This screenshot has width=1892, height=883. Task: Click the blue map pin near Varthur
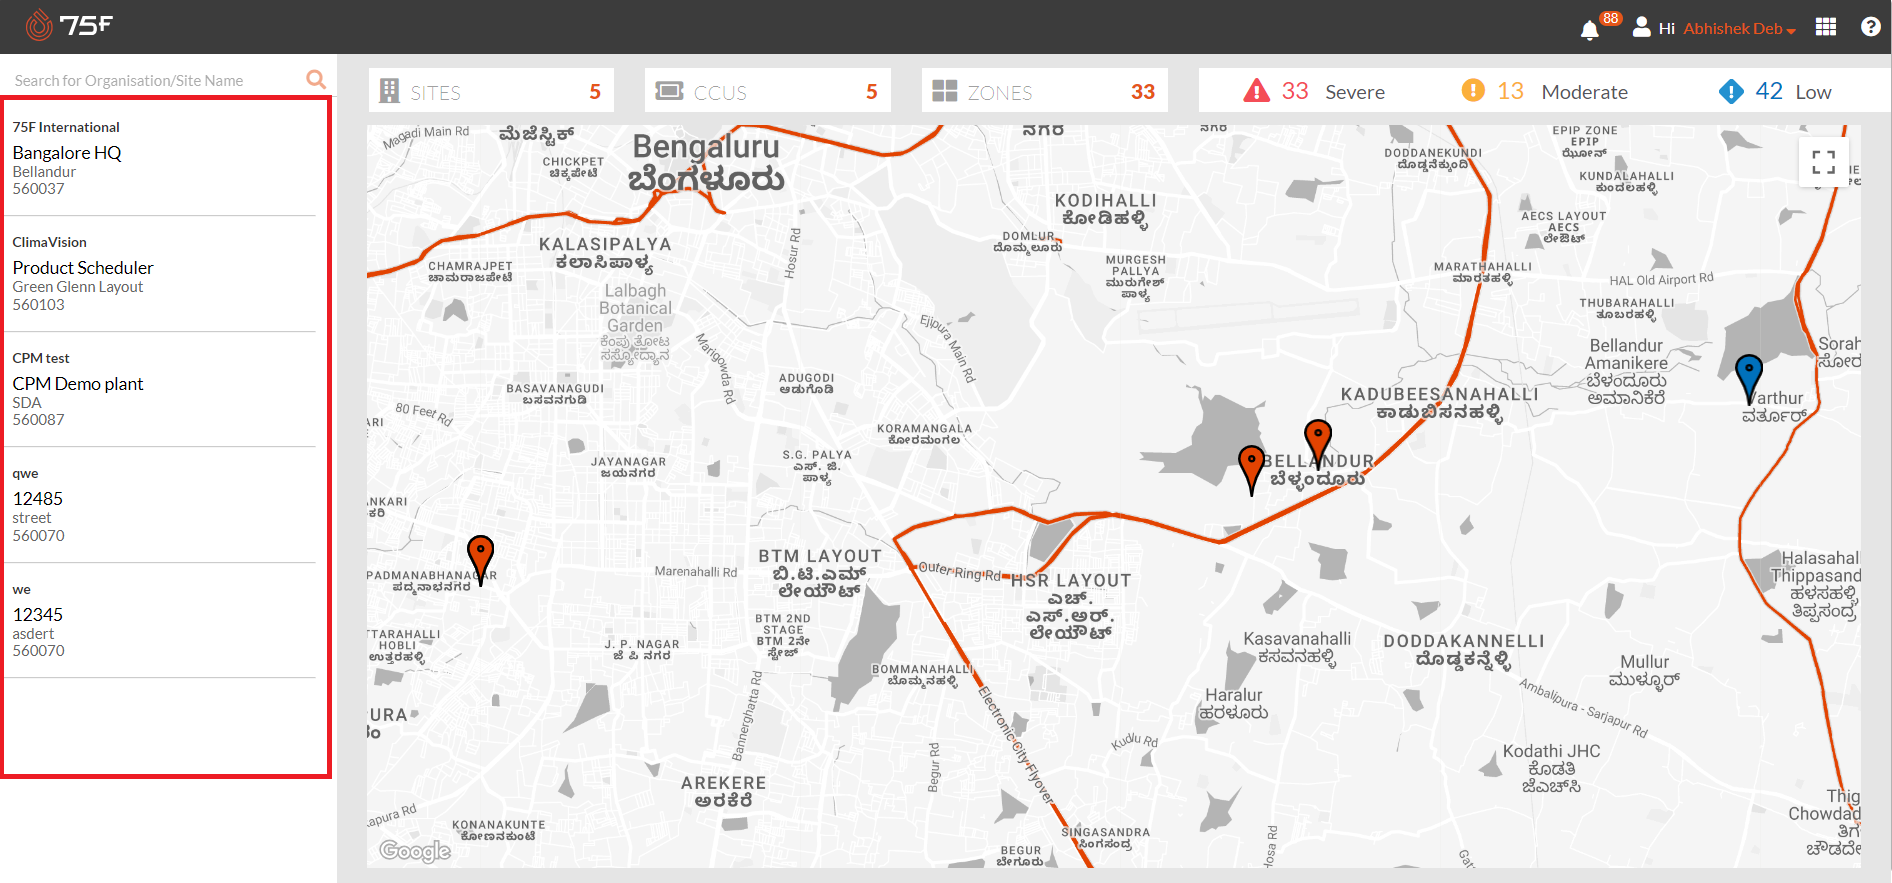click(x=1748, y=376)
